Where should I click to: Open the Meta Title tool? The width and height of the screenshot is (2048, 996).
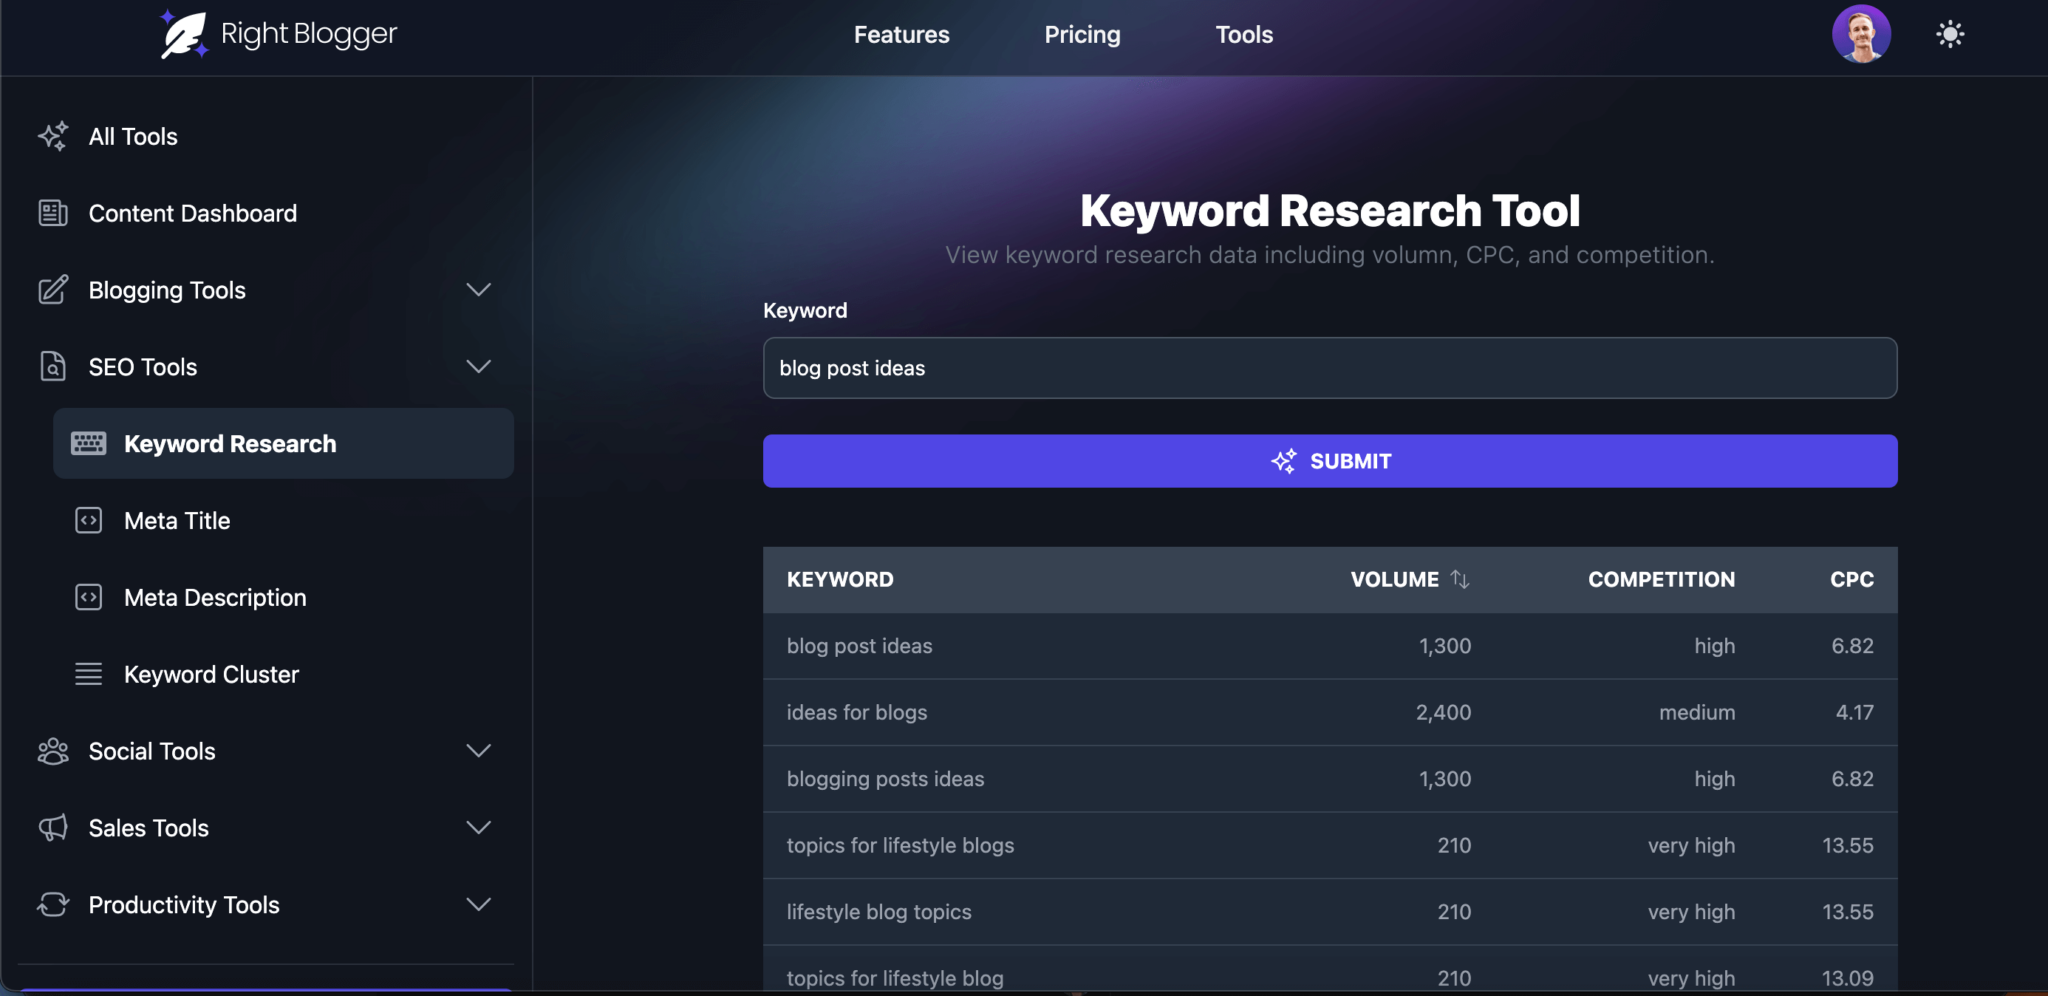click(x=177, y=520)
